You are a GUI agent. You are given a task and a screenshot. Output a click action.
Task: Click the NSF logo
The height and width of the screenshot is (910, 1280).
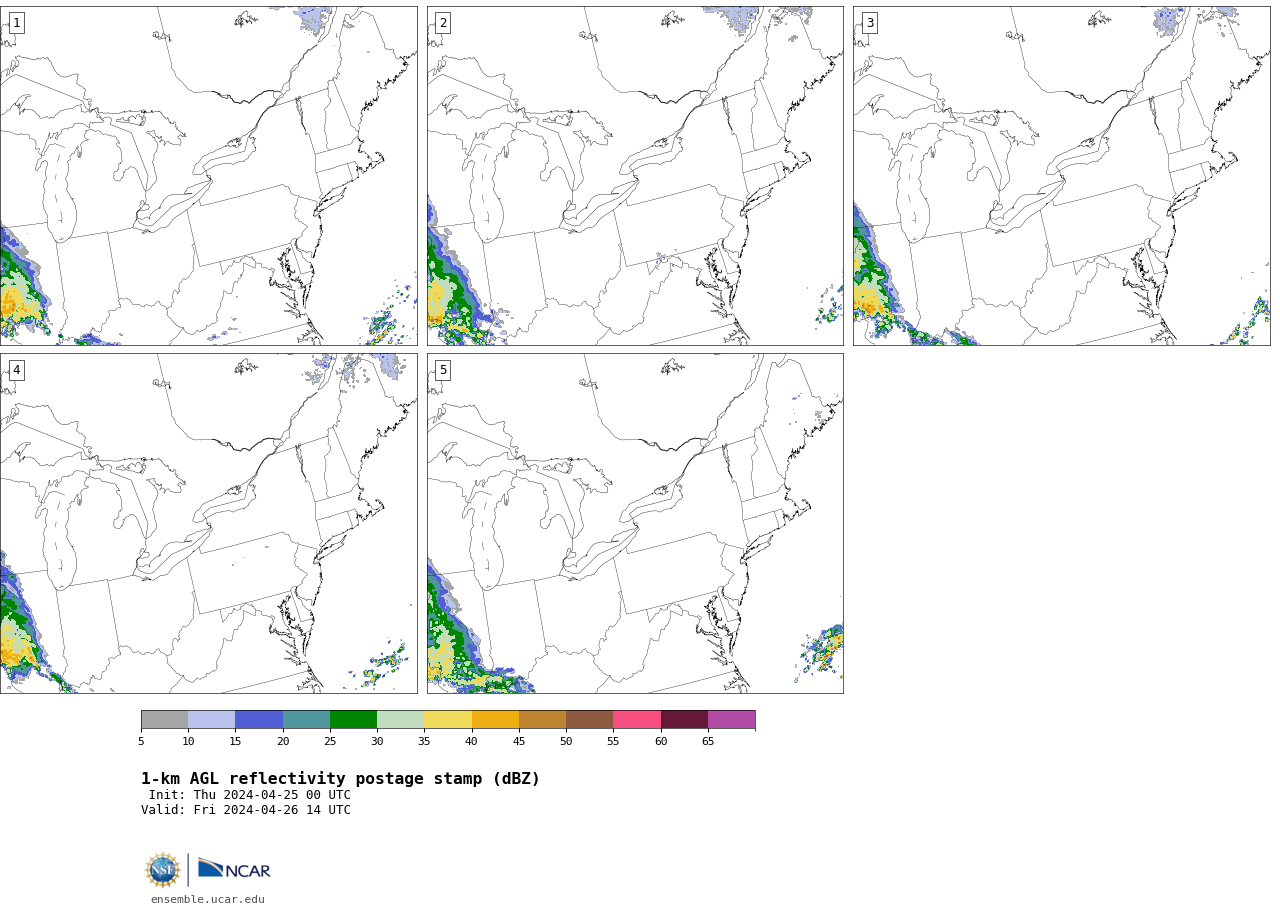163,870
